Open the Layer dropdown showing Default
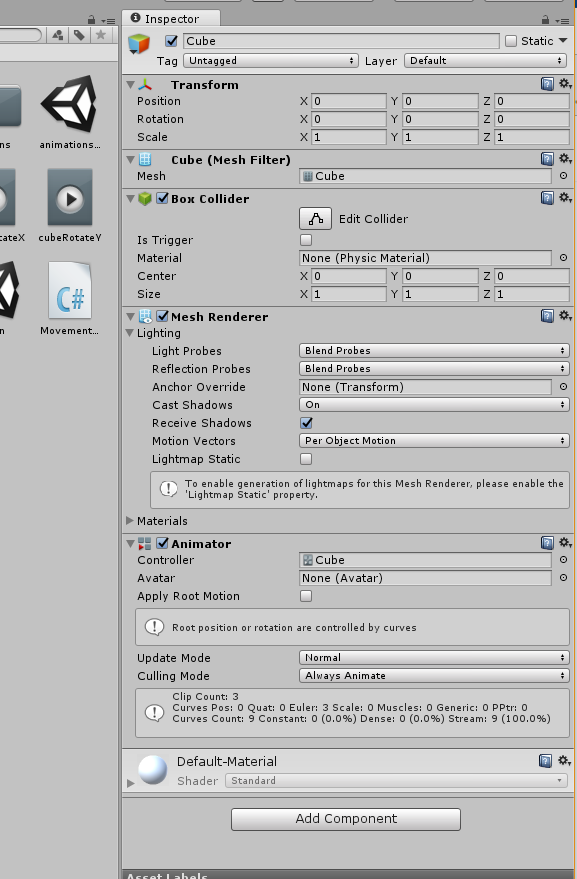Image resolution: width=577 pixels, height=879 pixels. pos(486,61)
